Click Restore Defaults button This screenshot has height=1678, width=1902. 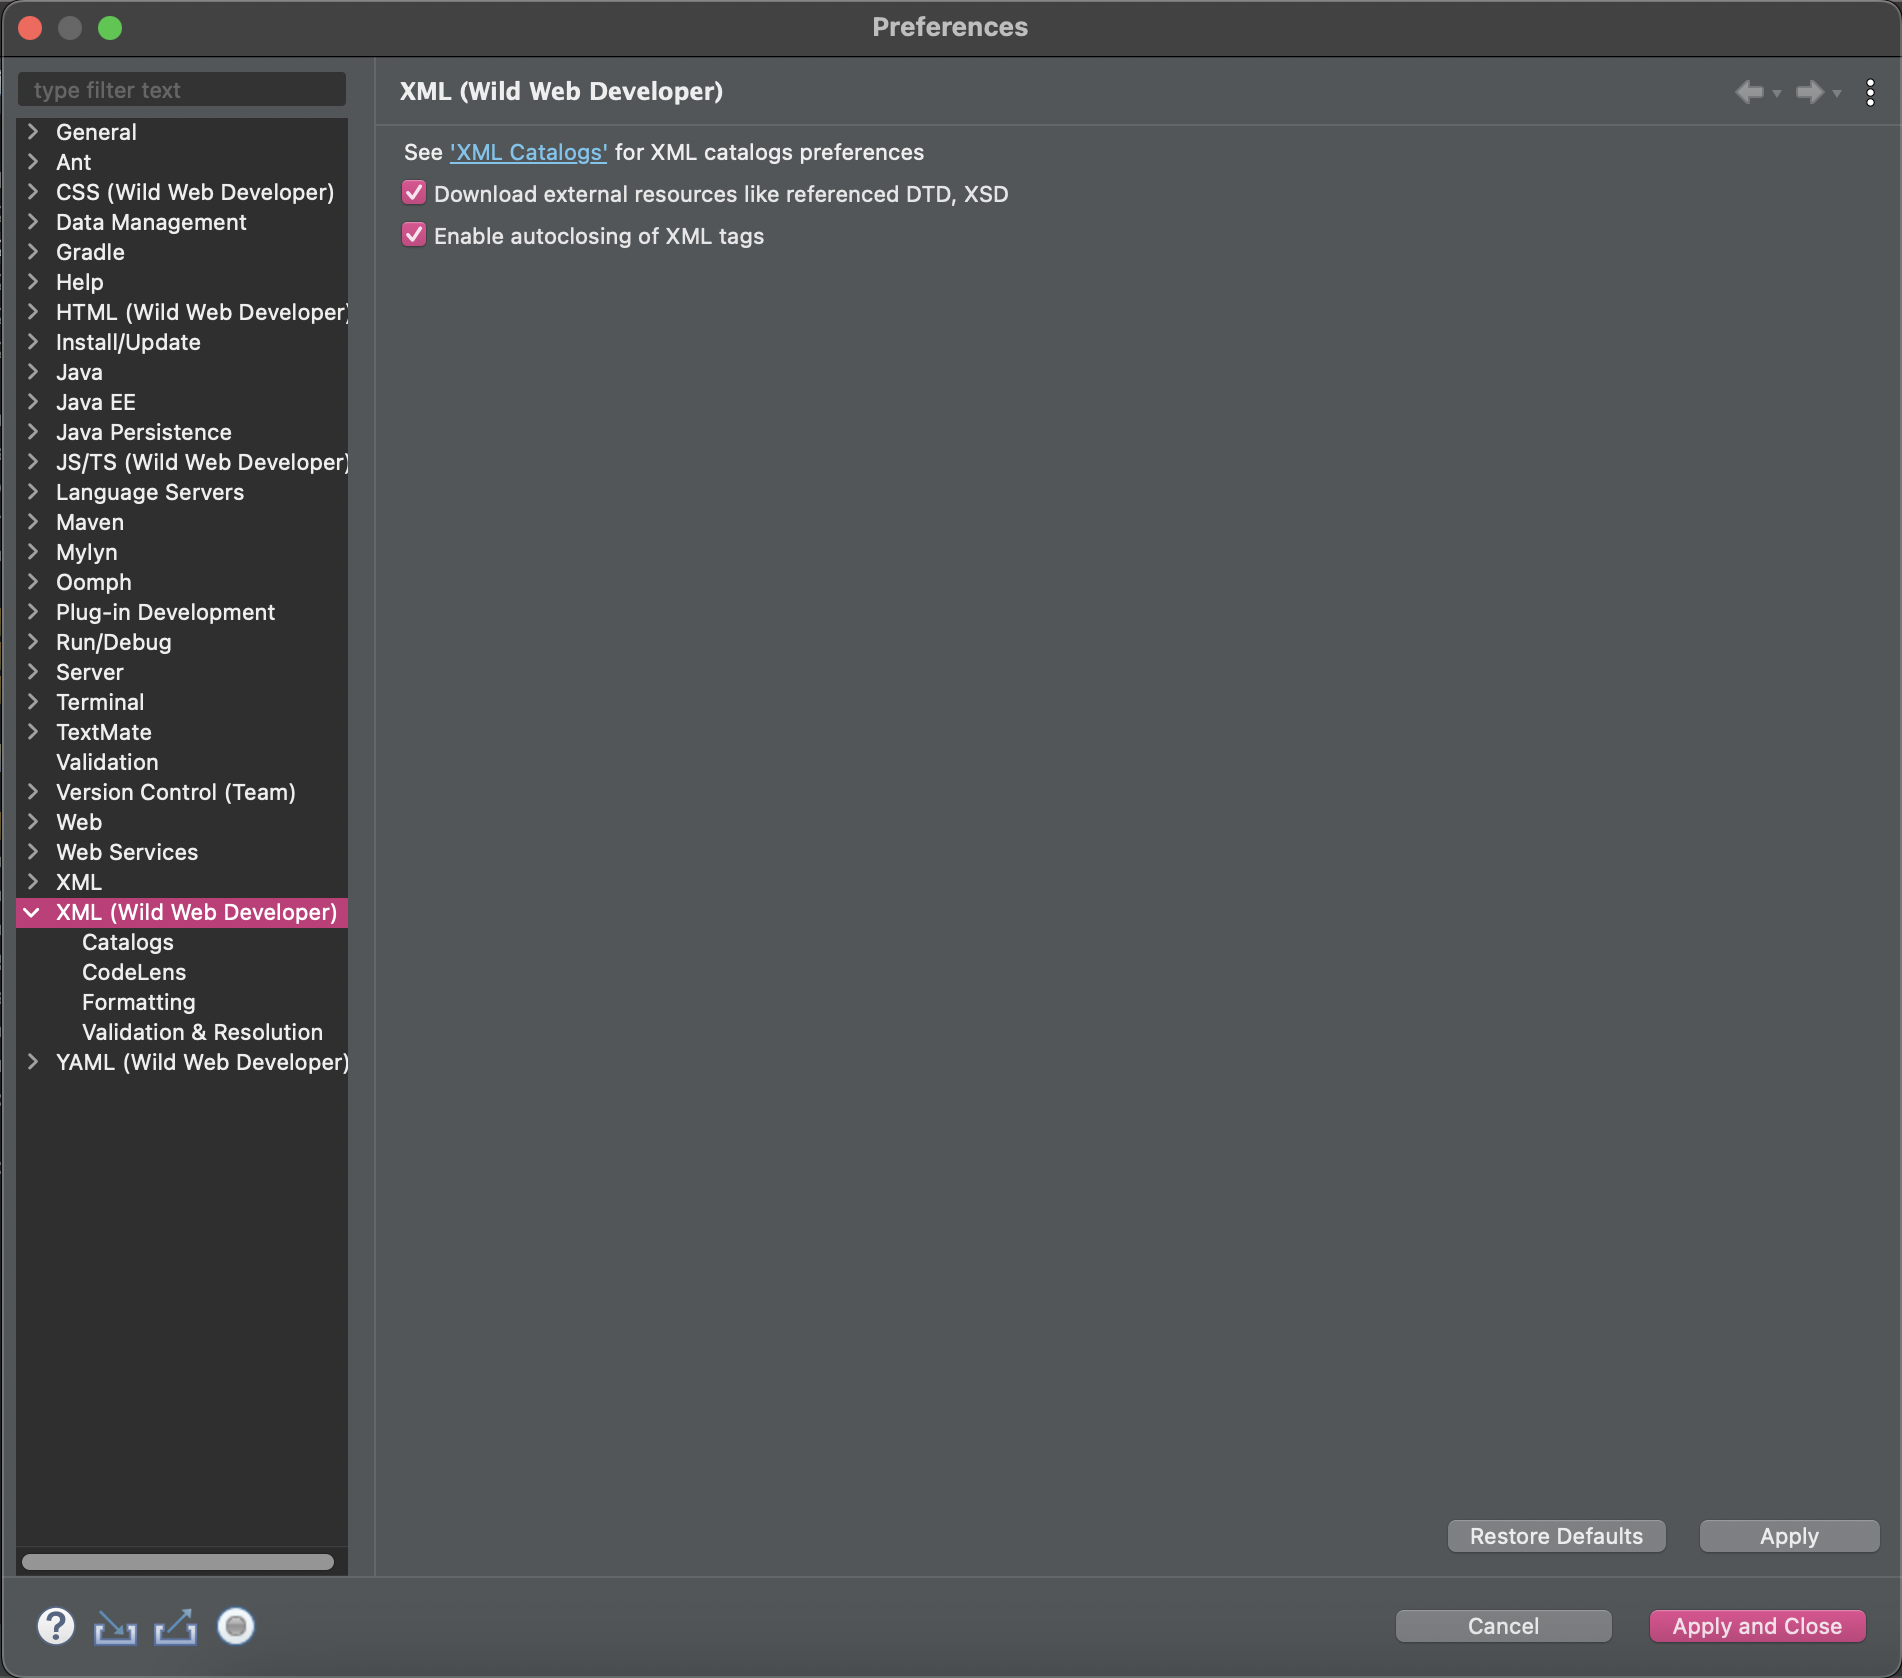(1556, 1536)
